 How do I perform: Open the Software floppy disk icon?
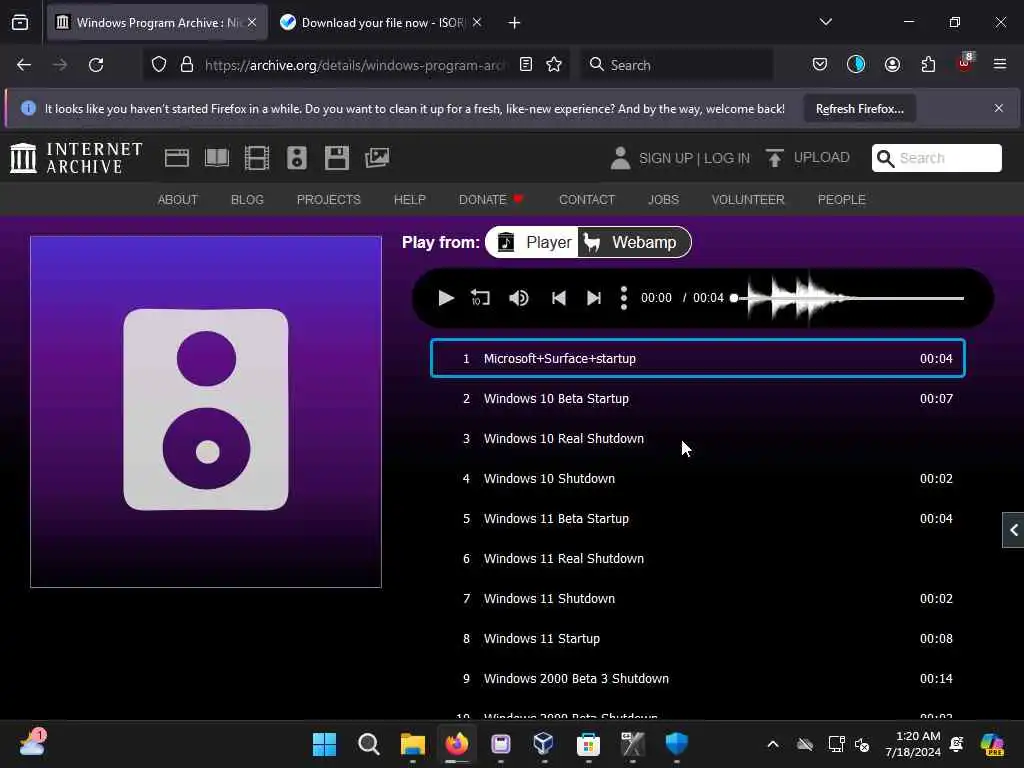(337, 158)
